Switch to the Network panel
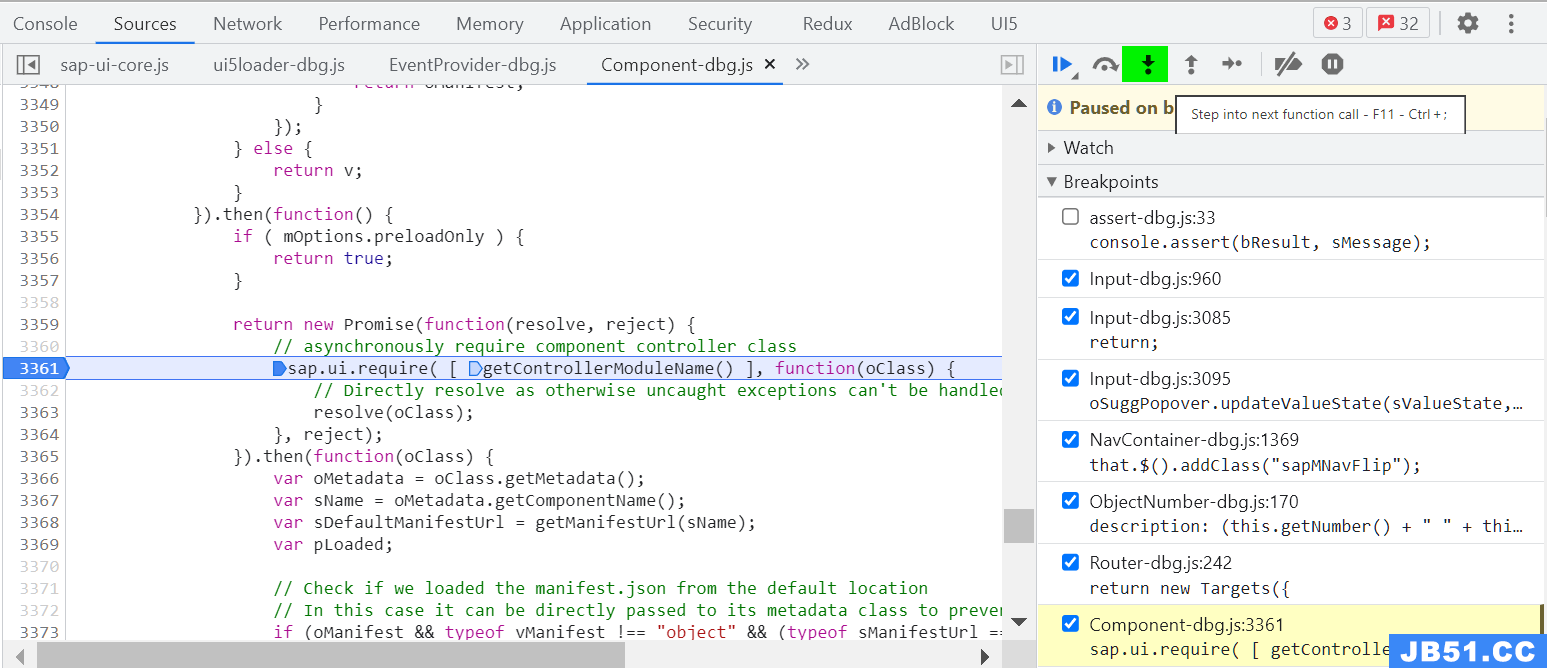 tap(247, 23)
